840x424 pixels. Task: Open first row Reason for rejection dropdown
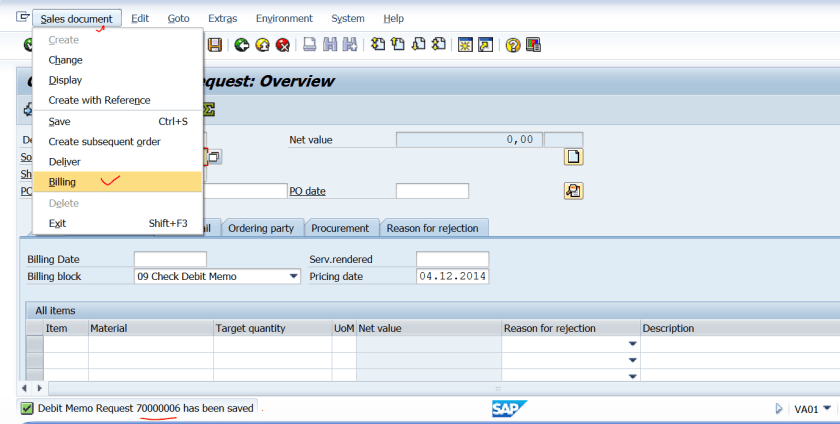coord(632,344)
